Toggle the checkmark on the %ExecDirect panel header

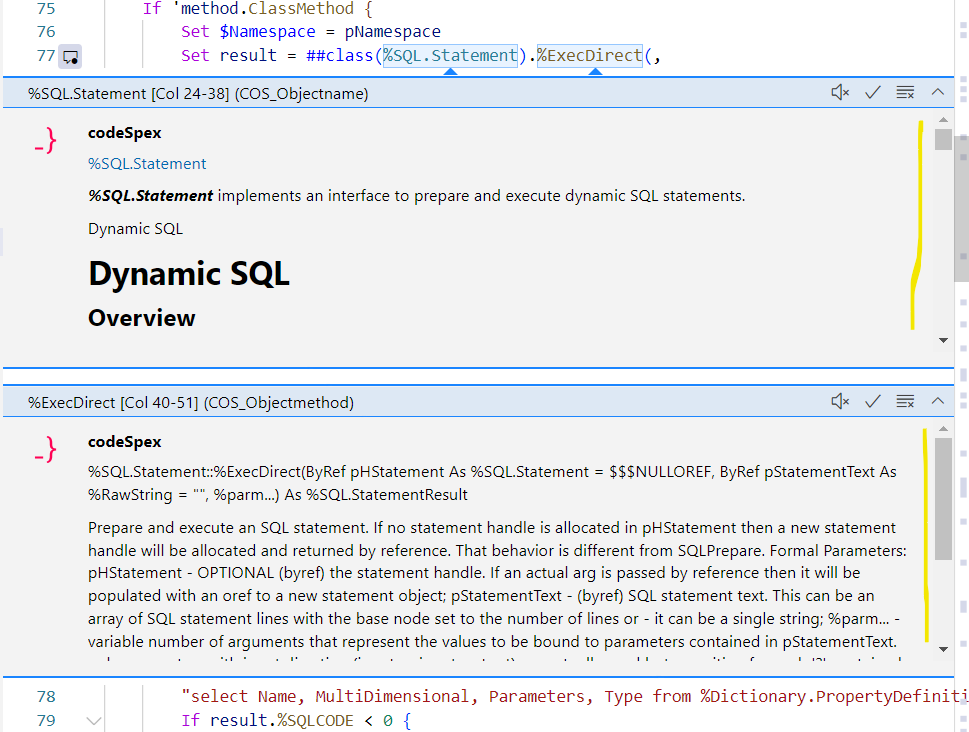point(872,400)
